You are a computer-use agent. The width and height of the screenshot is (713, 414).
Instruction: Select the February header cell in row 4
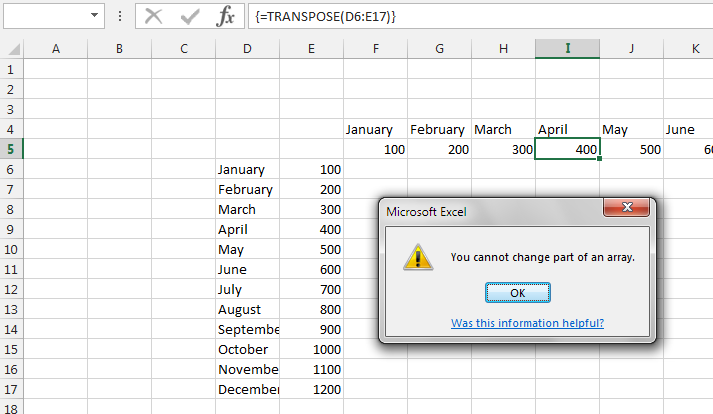[438, 129]
